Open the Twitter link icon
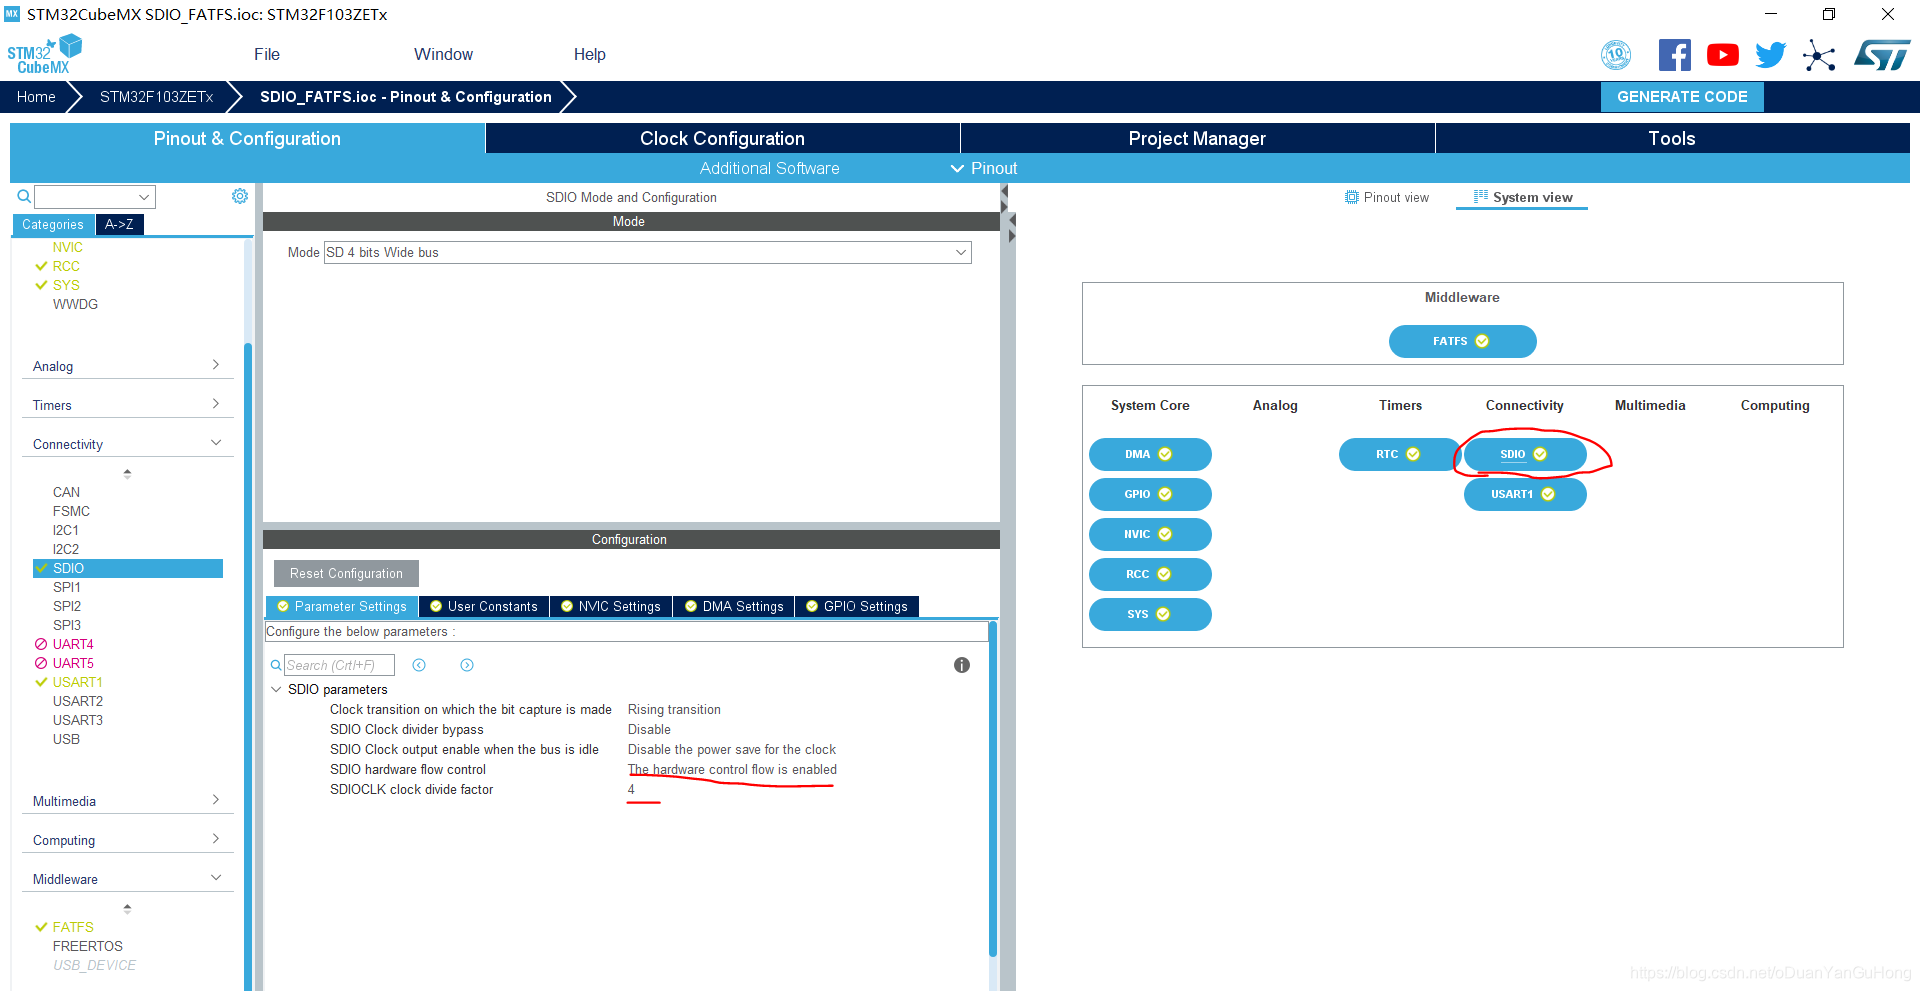This screenshot has width=1920, height=991. (1770, 55)
